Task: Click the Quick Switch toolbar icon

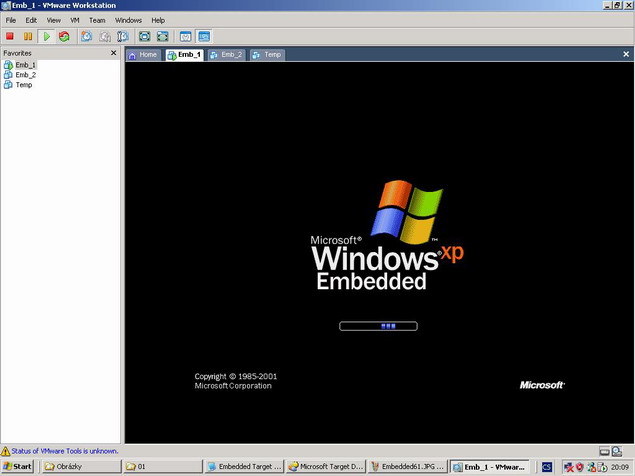Action: [x=162, y=36]
